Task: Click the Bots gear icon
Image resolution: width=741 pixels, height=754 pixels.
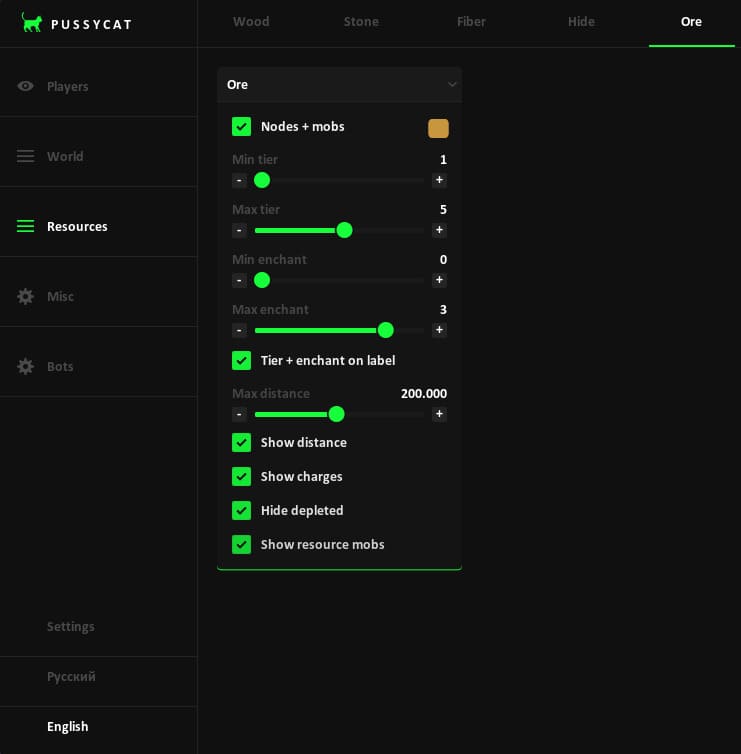Action: [x=25, y=366]
